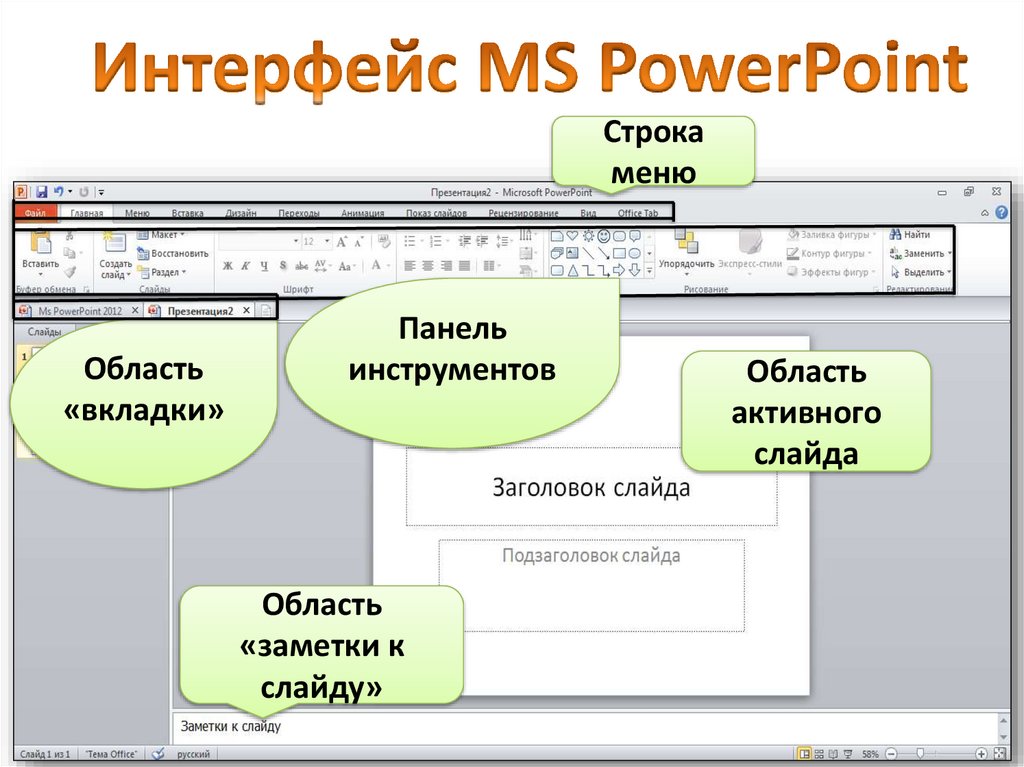Viewport: 1024px width, 767px height.
Task: Click the increase indent icon
Action: click(x=482, y=241)
